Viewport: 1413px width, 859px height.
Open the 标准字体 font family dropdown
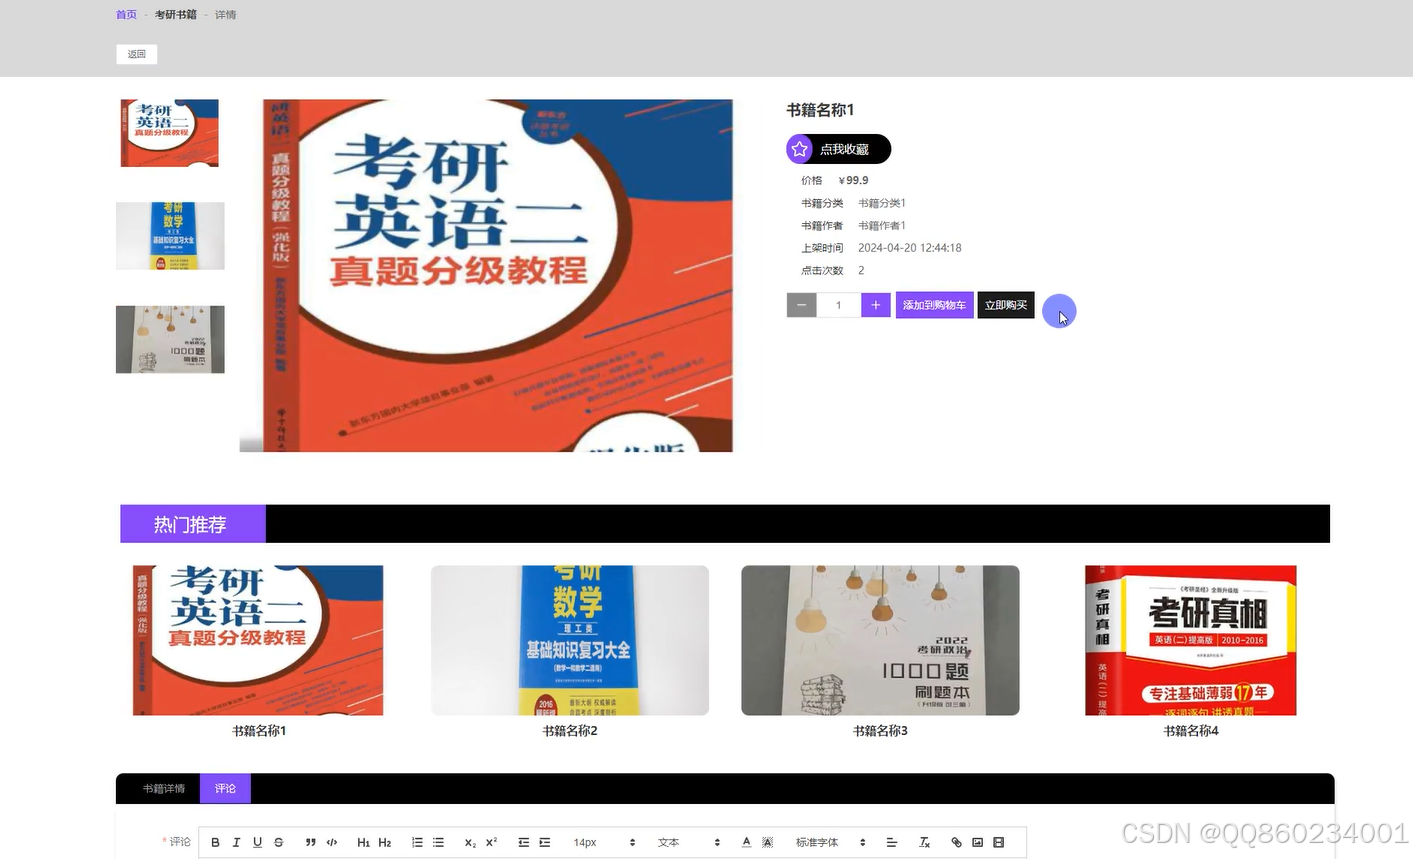tap(830, 842)
